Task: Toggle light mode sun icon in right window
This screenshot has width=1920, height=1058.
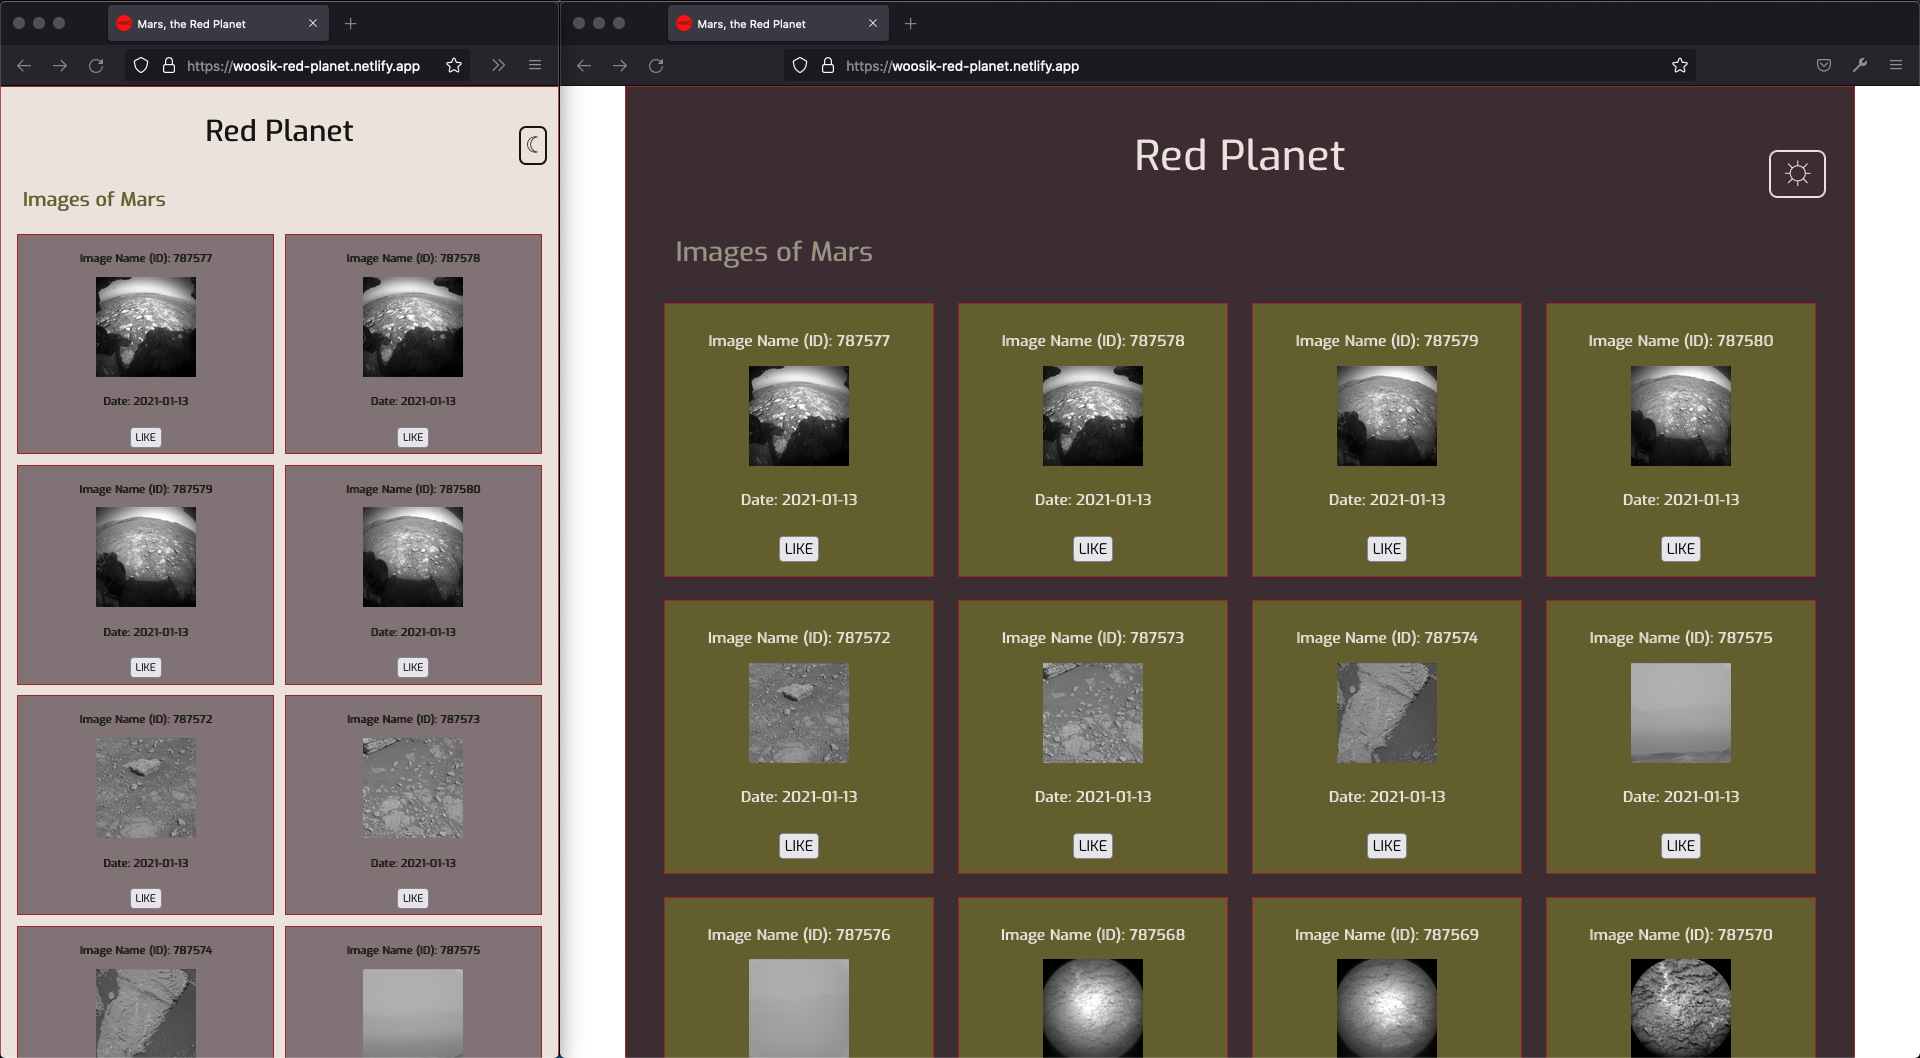Action: click(x=1797, y=174)
